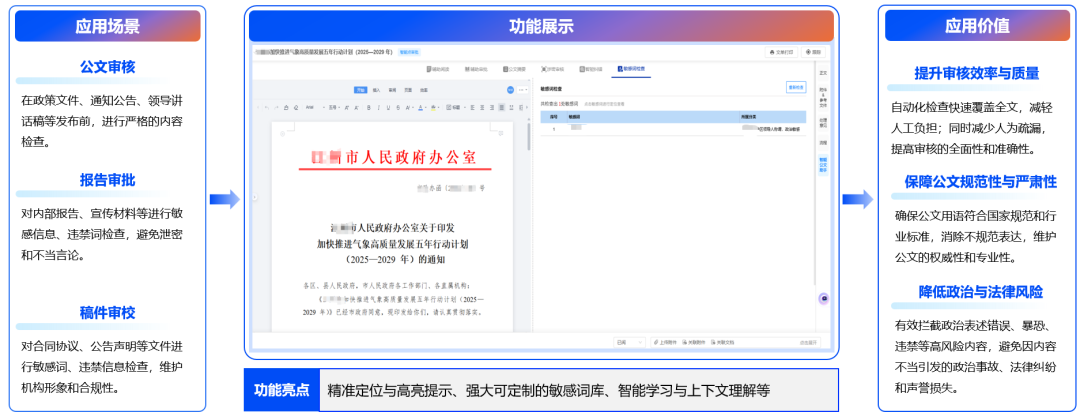
Task: Click the 关联文档 link
Action: tap(723, 342)
